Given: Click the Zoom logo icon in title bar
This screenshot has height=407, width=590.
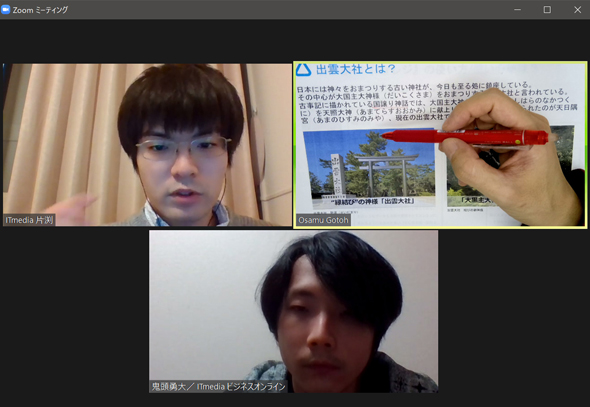Looking at the screenshot, I should [5, 10].
